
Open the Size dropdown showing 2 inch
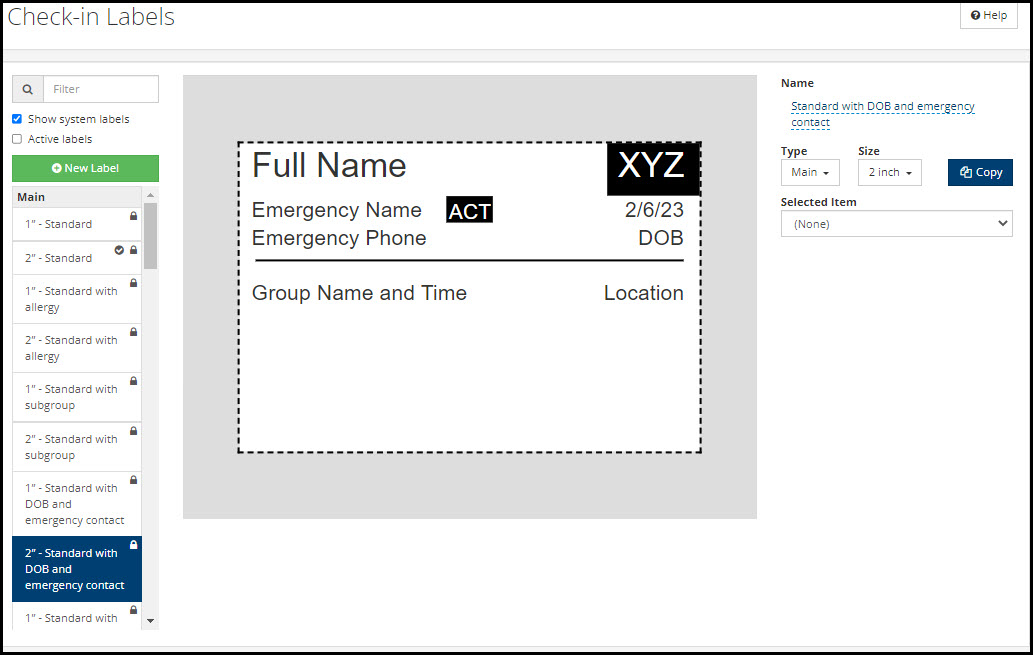(889, 173)
